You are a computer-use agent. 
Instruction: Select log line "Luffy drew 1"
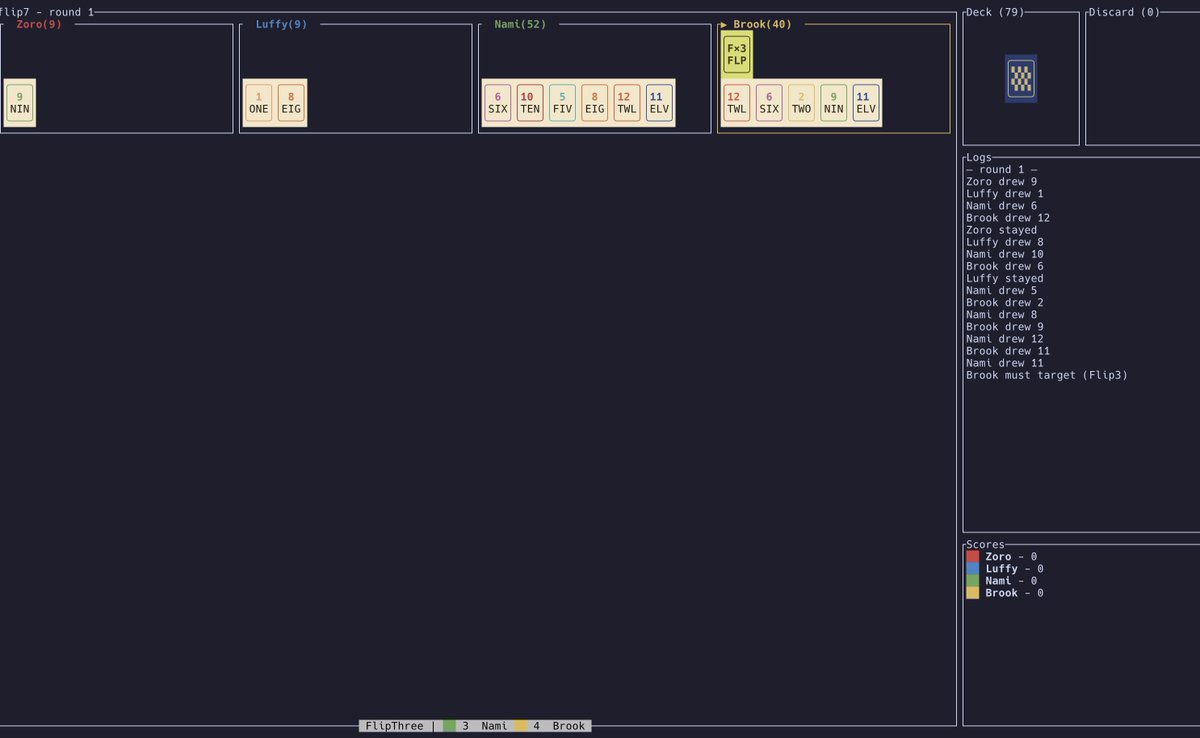(1005, 194)
